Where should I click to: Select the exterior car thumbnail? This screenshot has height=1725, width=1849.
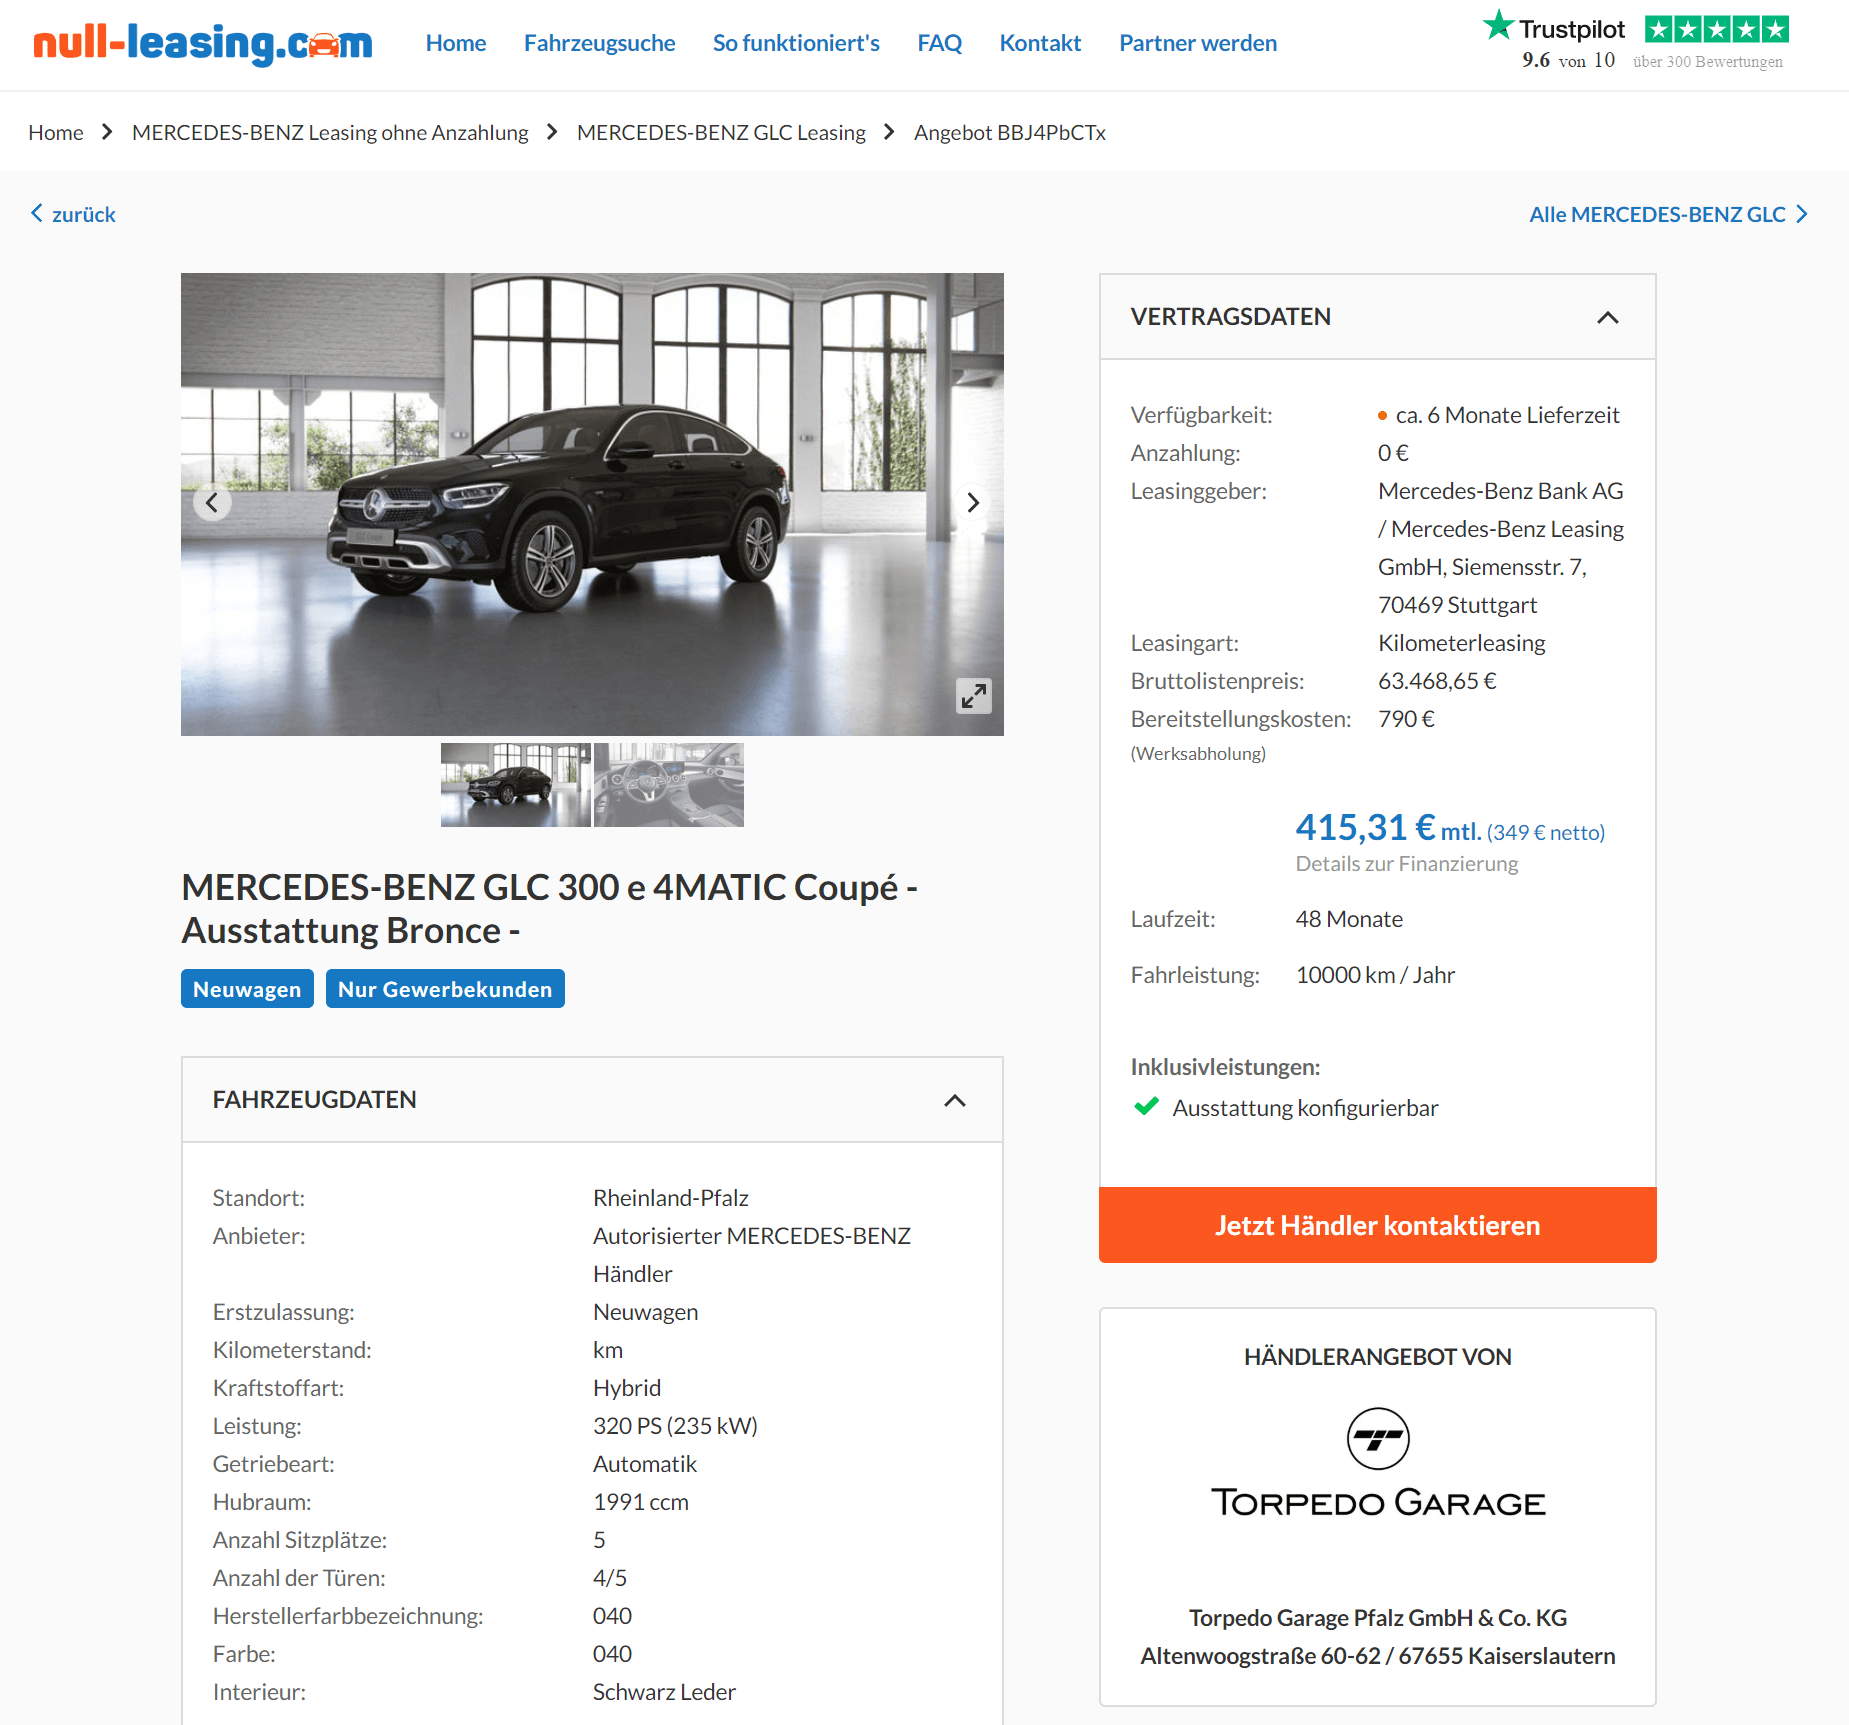tap(515, 785)
